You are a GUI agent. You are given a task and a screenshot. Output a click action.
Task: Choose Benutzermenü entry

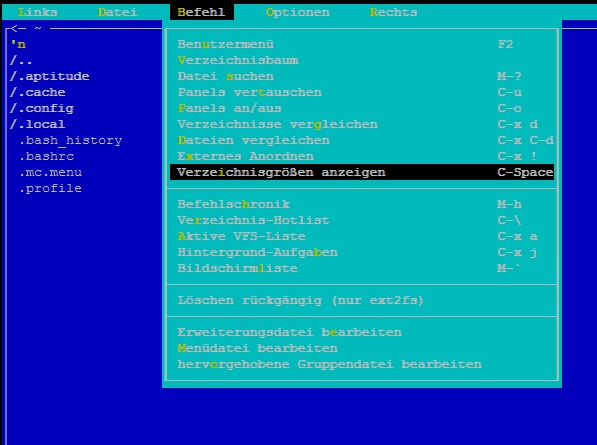point(362,44)
